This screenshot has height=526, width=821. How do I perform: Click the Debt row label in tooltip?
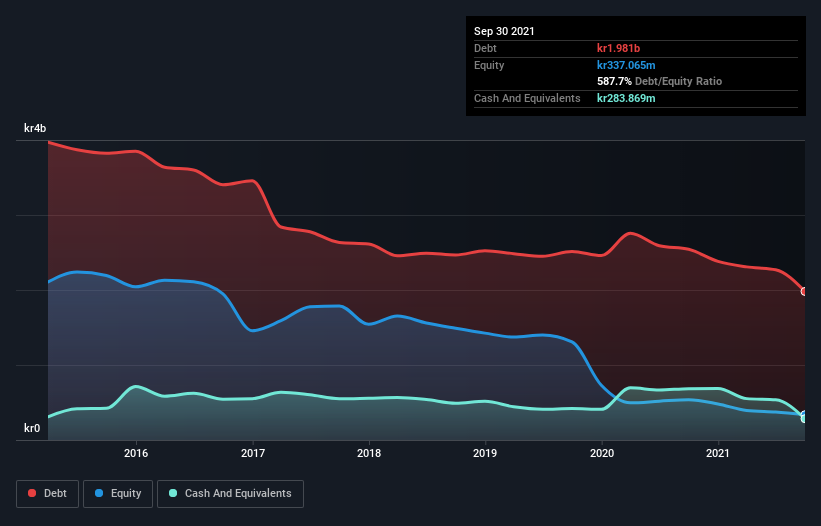(x=485, y=48)
